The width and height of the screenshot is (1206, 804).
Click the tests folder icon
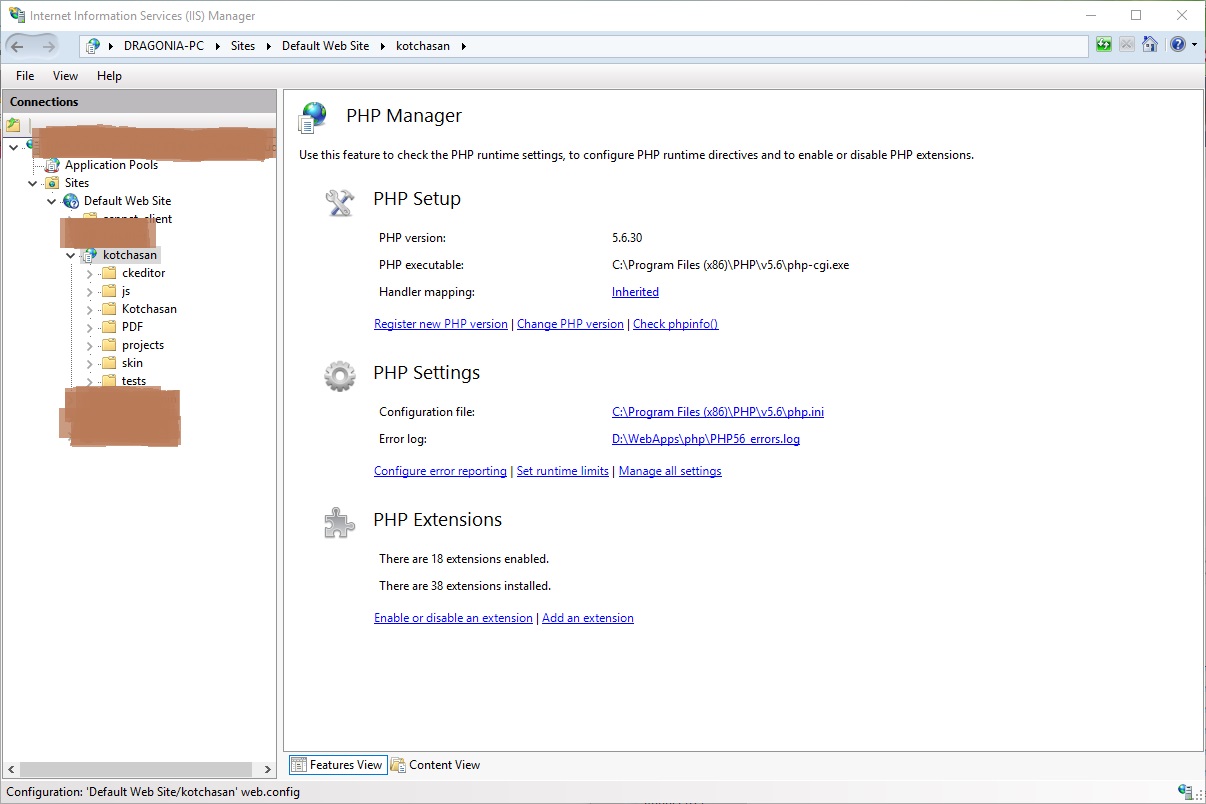tap(110, 381)
